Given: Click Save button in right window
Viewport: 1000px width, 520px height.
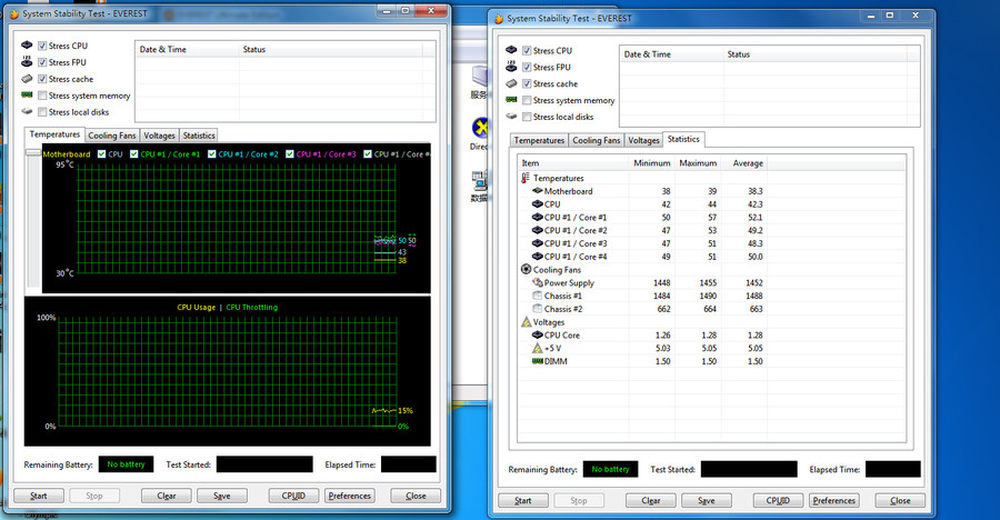Looking at the screenshot, I should [707, 501].
